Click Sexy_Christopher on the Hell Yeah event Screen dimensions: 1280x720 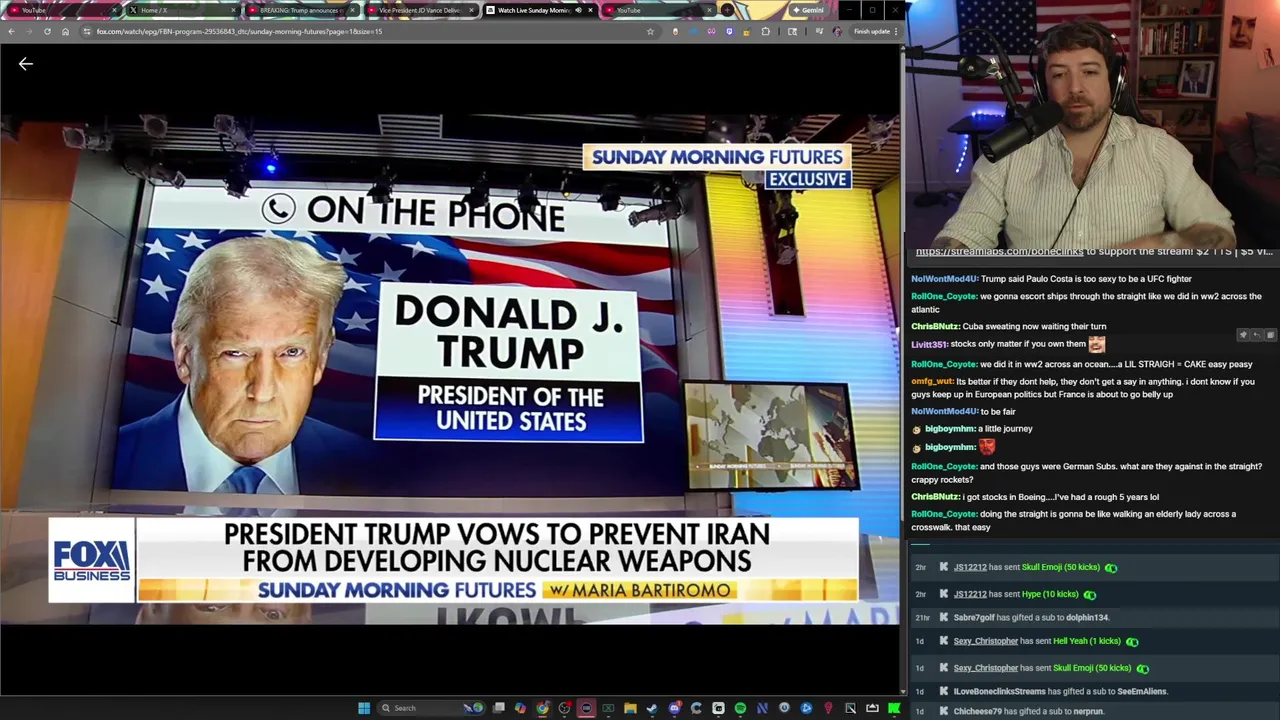(x=985, y=641)
